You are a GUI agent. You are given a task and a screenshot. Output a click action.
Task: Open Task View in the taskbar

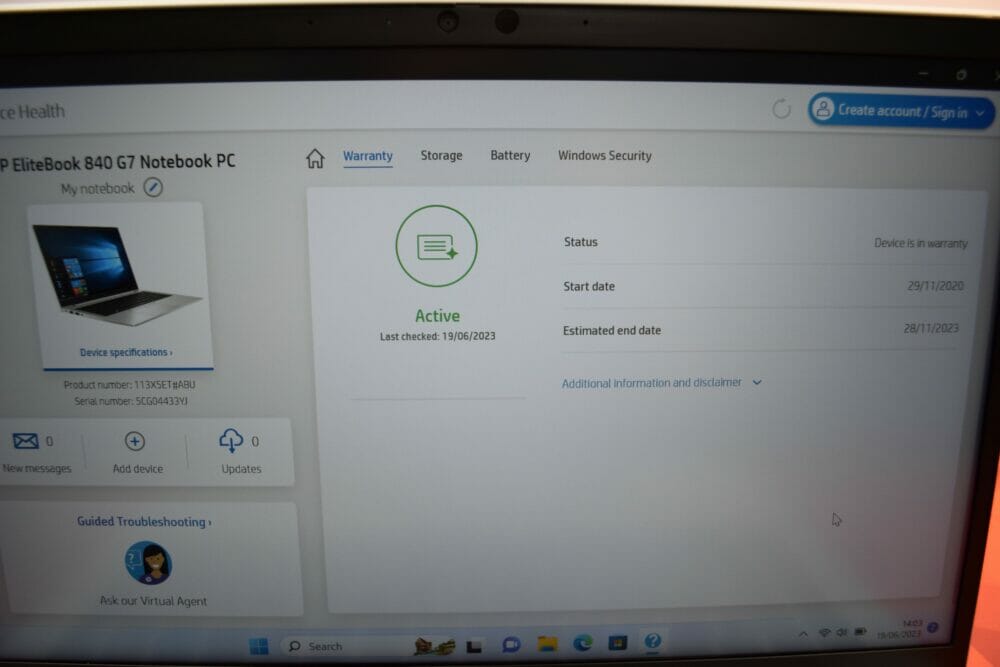pos(474,647)
